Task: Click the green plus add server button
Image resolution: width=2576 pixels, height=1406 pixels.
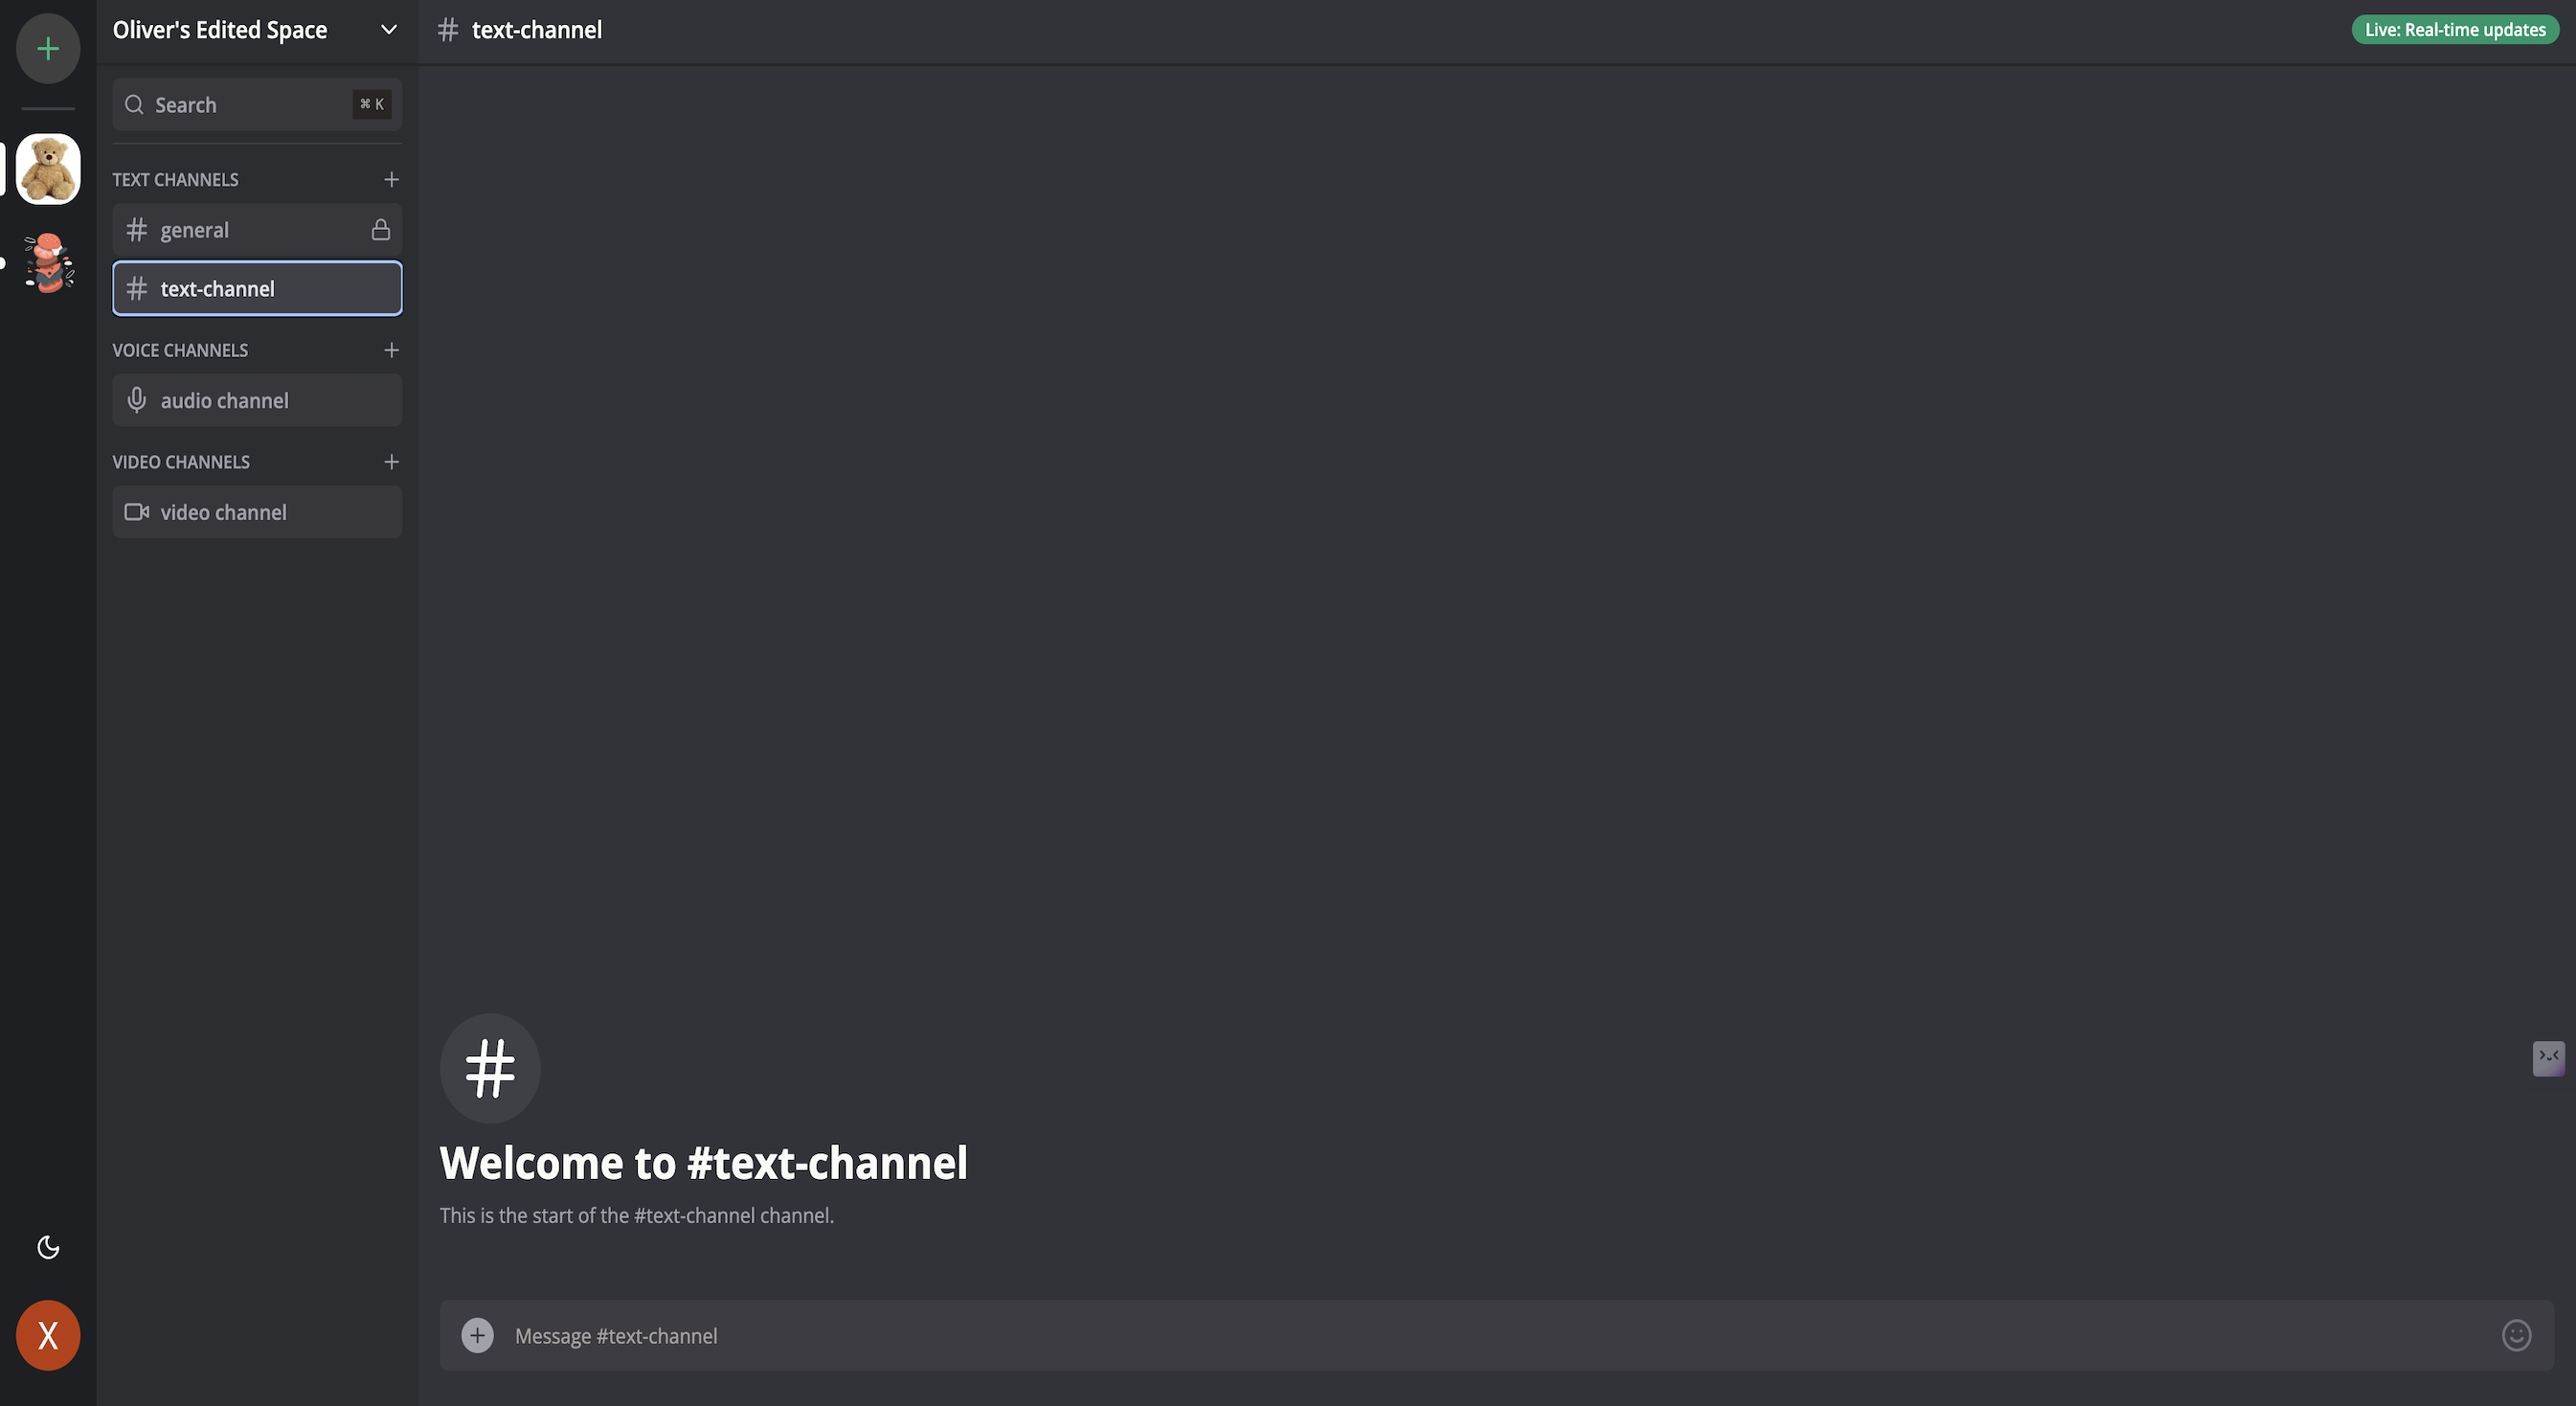Action: [48, 49]
